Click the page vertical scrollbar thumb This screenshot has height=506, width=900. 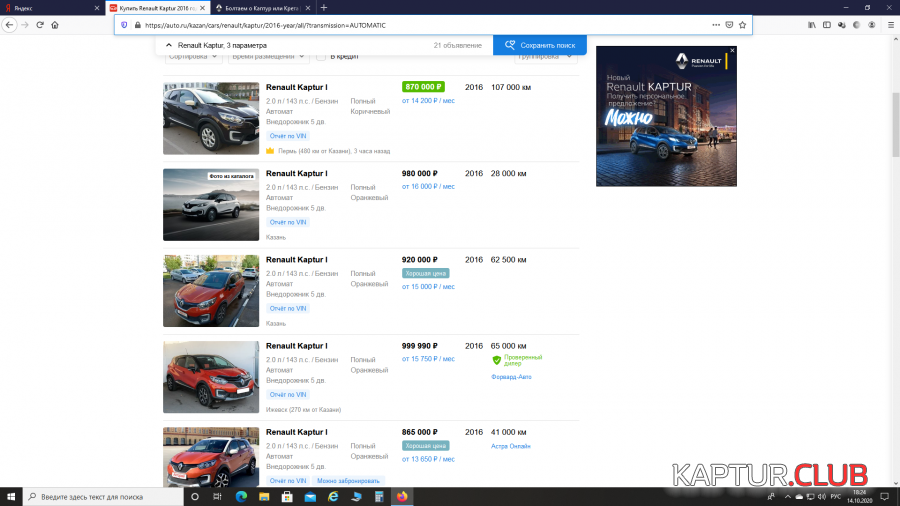895,123
